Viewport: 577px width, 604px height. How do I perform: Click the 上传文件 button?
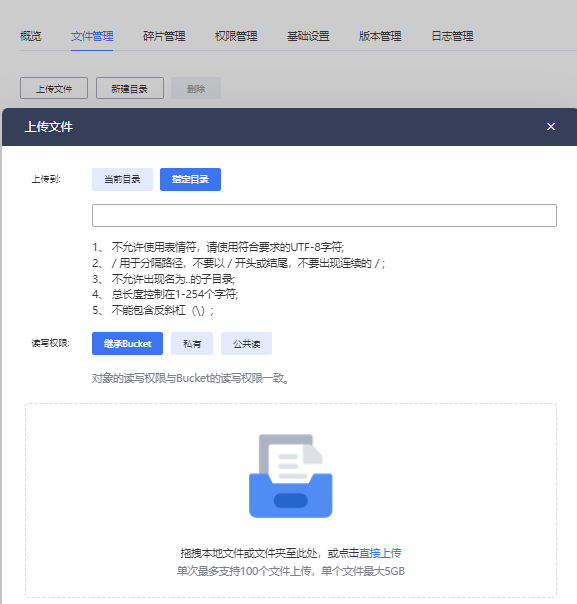click(54, 88)
